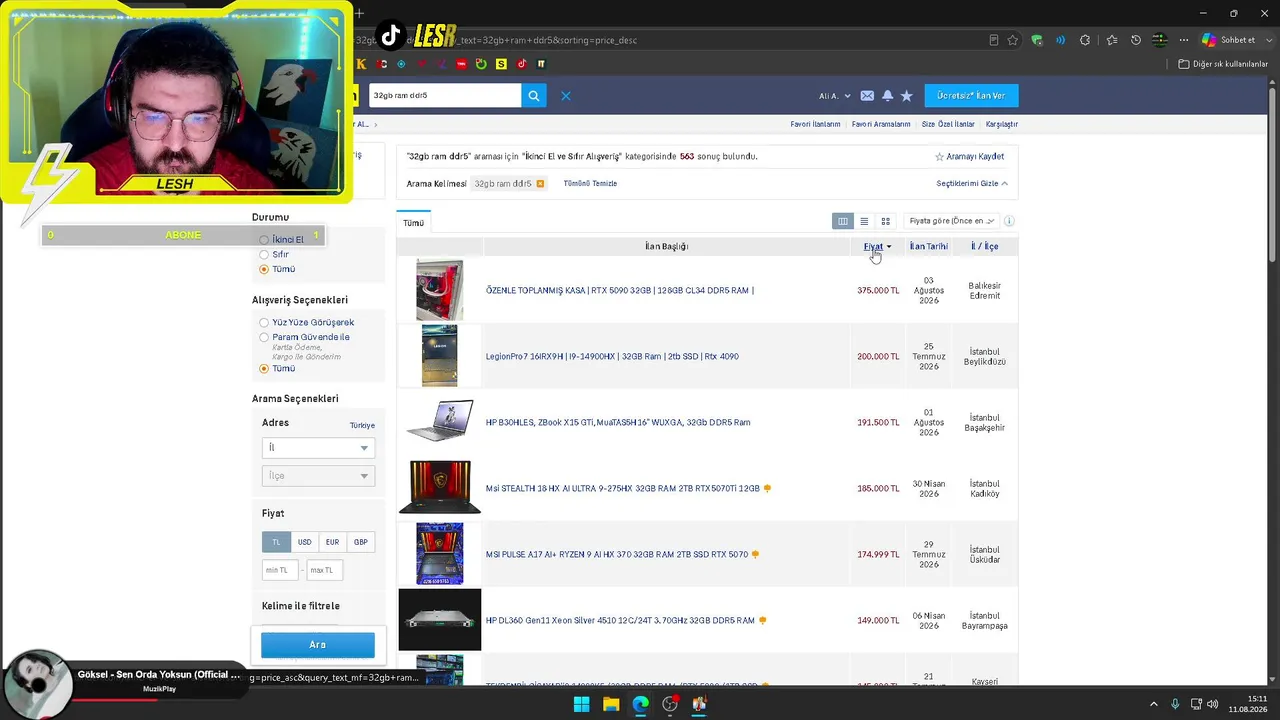Open 'Diğer sık kullanılanlar' bookmarks folder
The width and height of the screenshot is (1280, 720).
[x=1223, y=64]
